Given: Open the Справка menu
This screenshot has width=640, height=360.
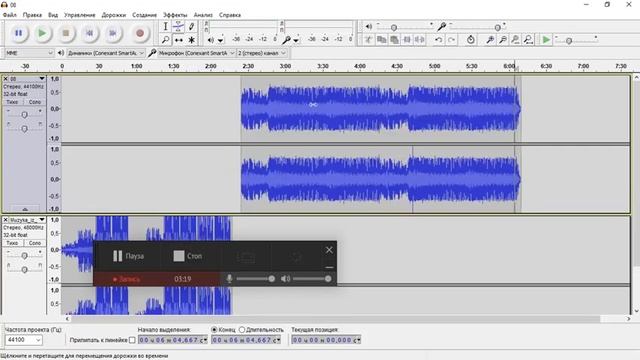Looking at the screenshot, I should coord(230,15).
